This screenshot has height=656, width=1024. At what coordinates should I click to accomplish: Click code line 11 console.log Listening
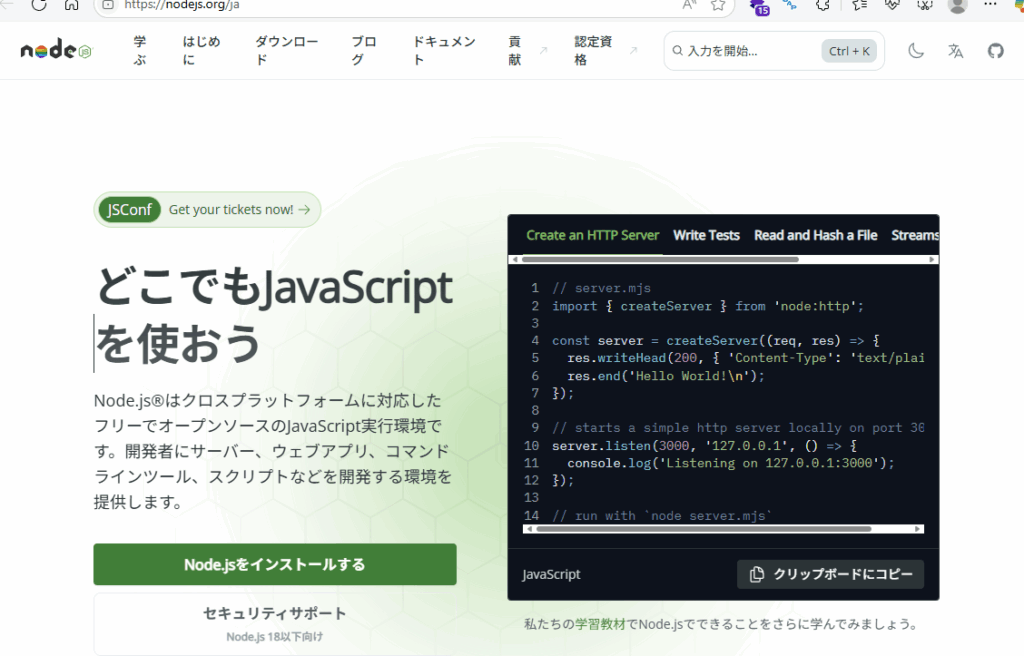click(x=730, y=463)
